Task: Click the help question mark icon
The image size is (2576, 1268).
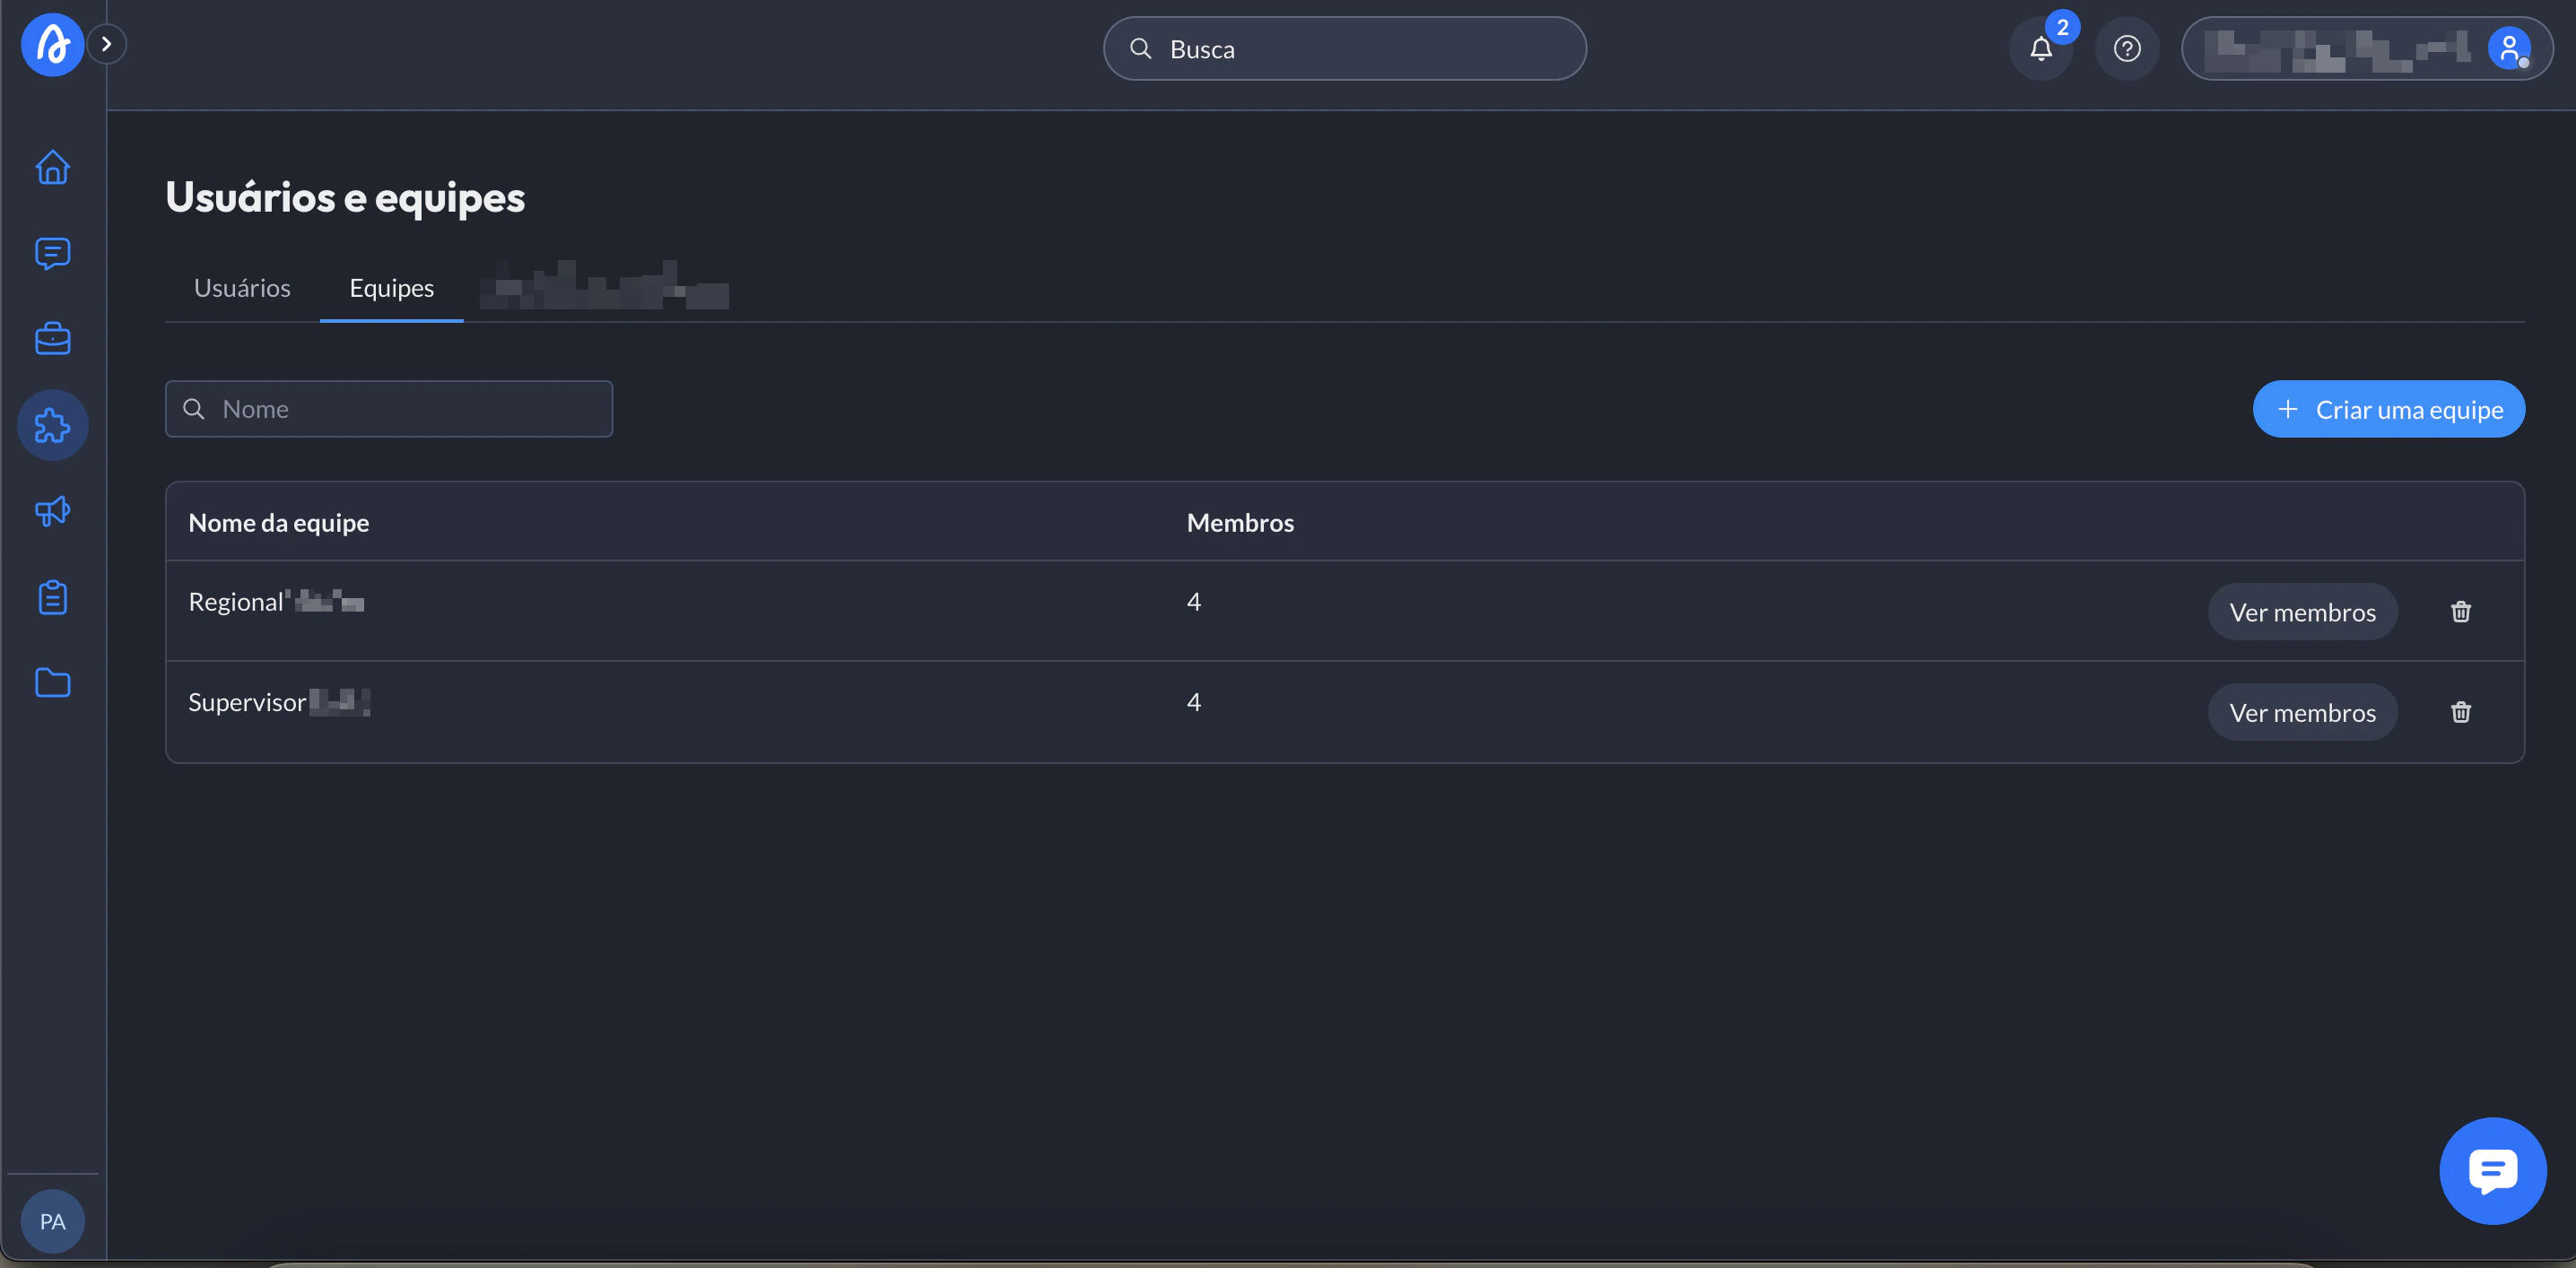Action: pyautogui.click(x=2126, y=48)
